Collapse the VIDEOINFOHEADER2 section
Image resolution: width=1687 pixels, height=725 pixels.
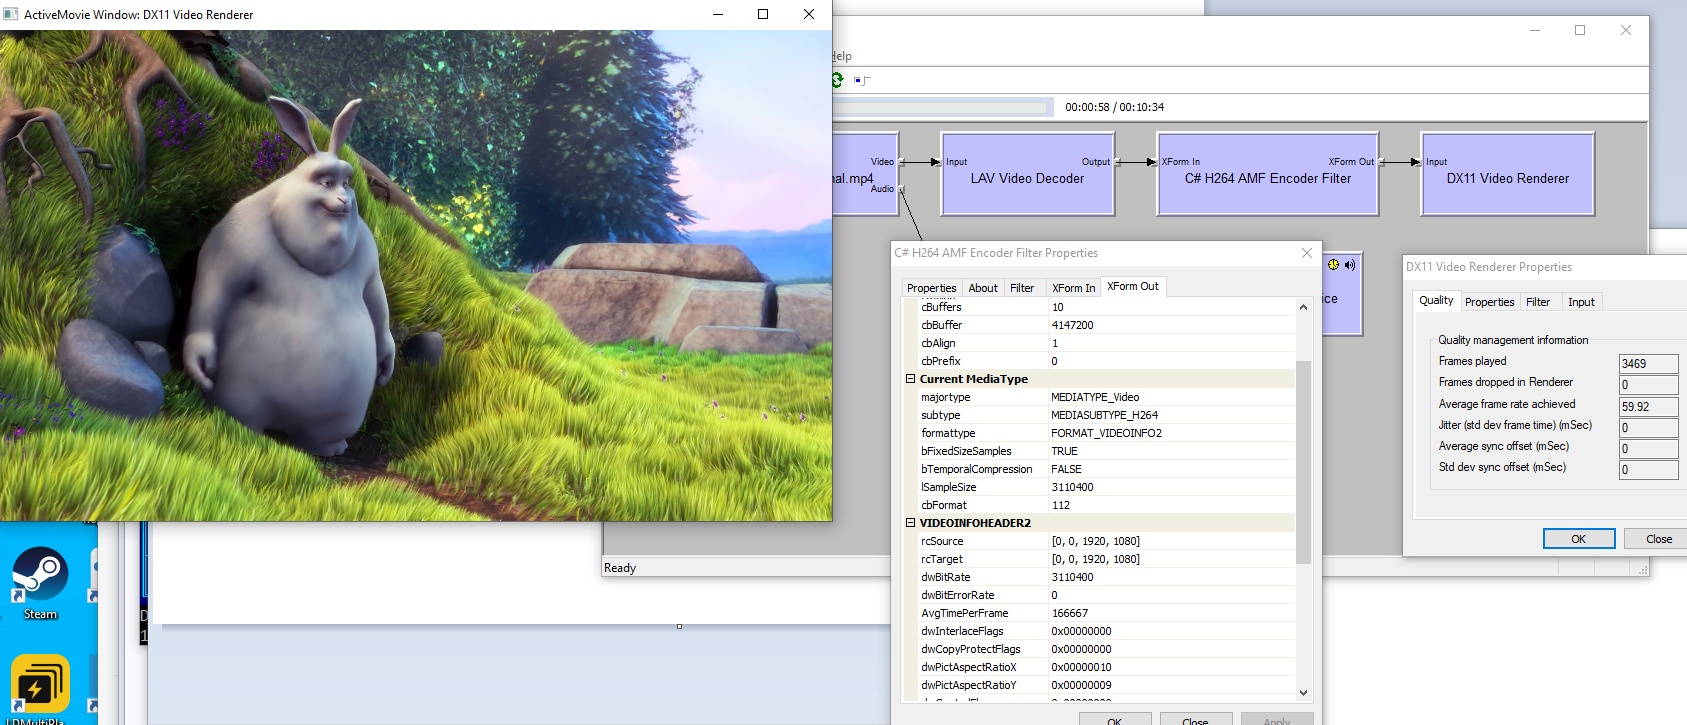[911, 523]
